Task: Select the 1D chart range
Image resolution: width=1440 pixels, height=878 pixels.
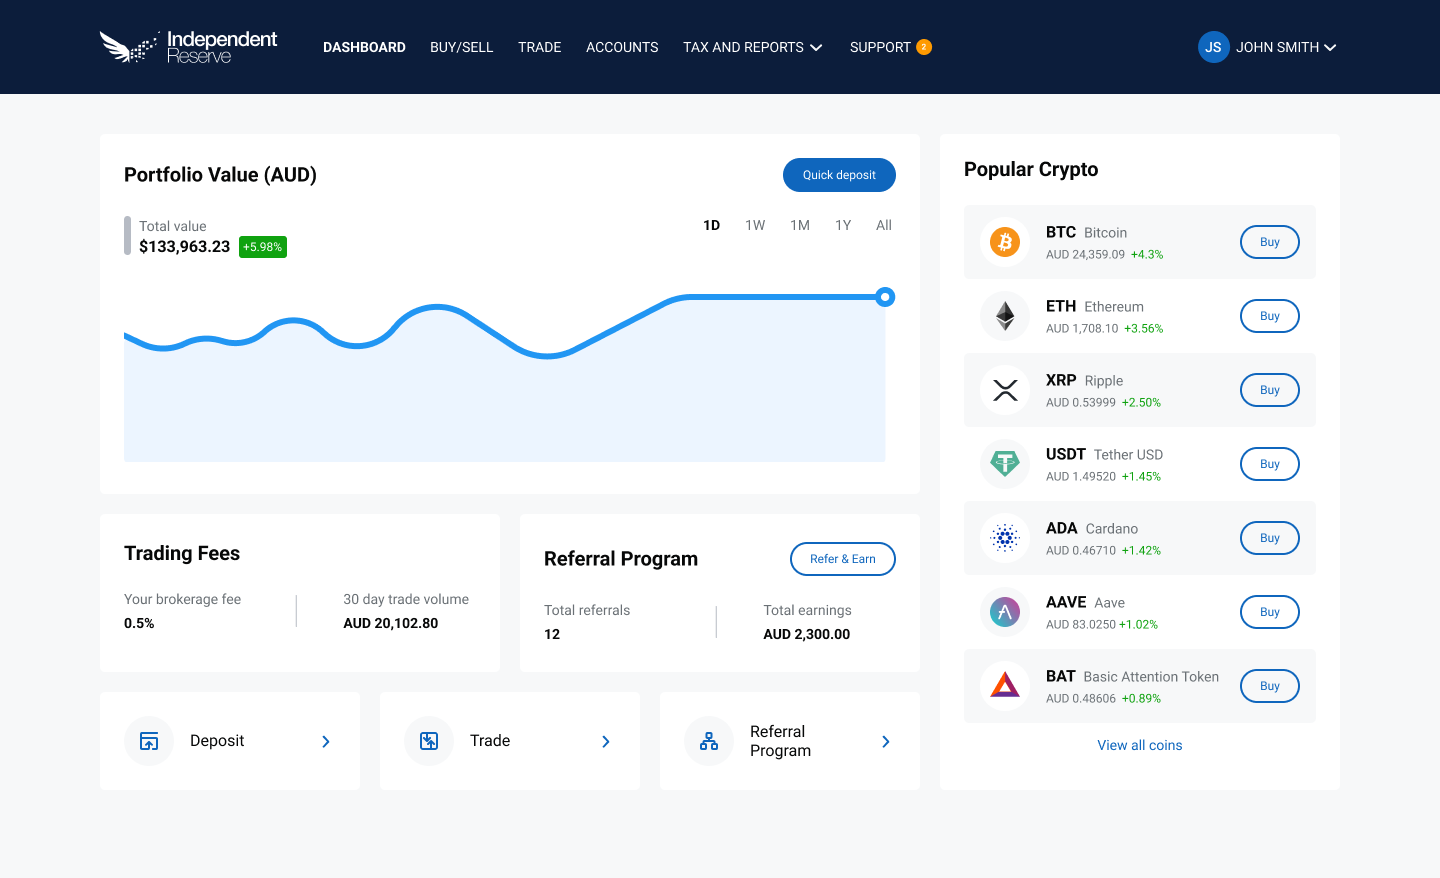Action: pyautogui.click(x=712, y=225)
